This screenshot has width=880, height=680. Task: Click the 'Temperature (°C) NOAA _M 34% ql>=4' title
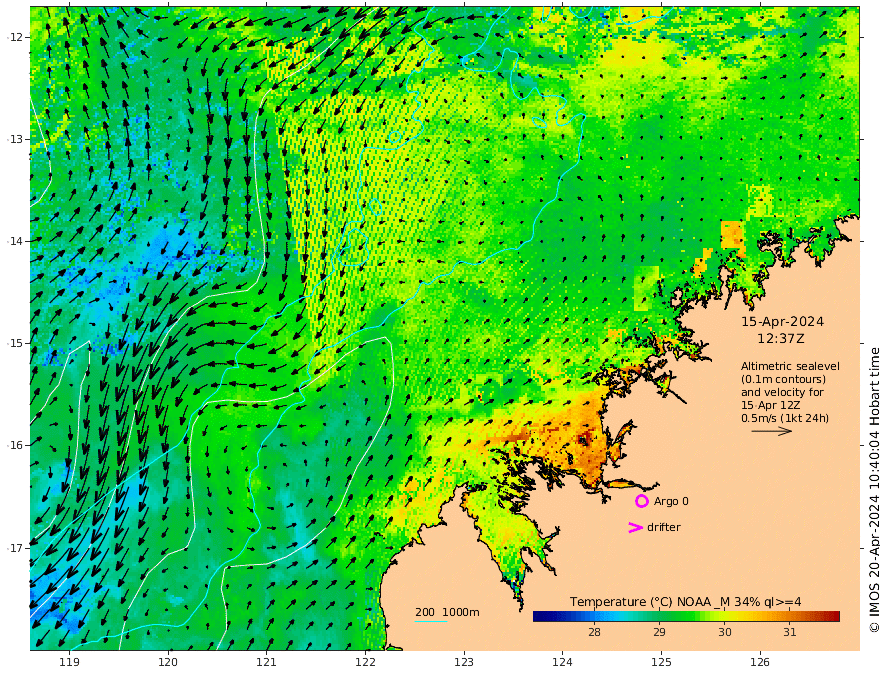pyautogui.click(x=685, y=601)
